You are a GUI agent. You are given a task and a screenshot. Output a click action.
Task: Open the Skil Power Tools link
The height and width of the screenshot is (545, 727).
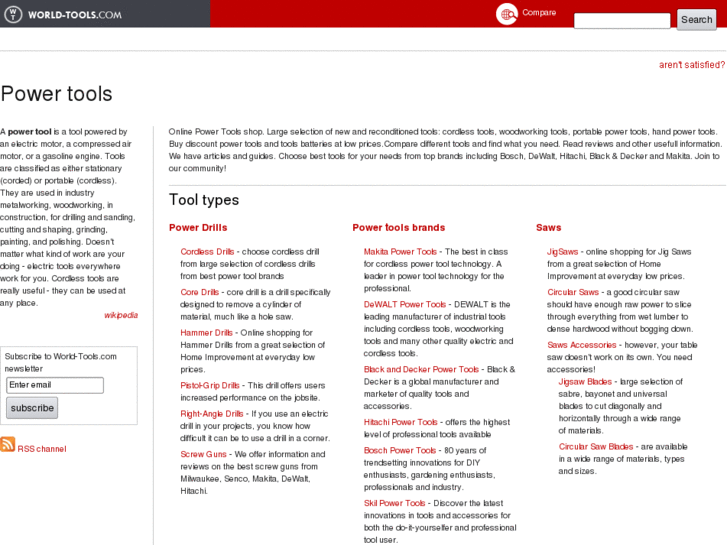click(x=395, y=503)
